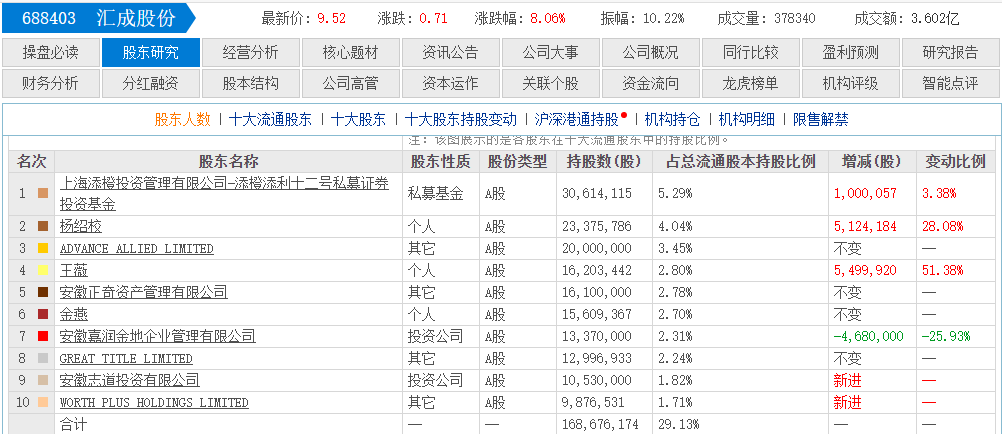Select the 股东研究 tab
This screenshot has width=1002, height=434.
[151, 52]
